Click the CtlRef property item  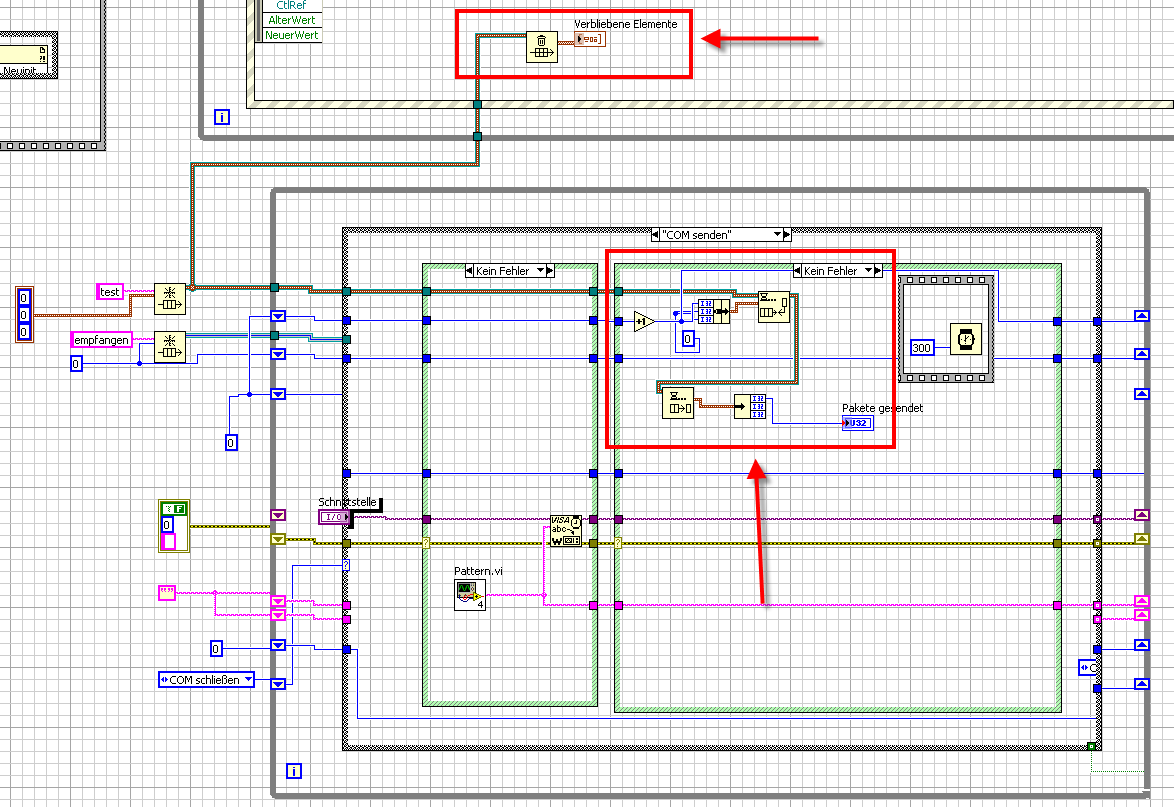(x=291, y=5)
